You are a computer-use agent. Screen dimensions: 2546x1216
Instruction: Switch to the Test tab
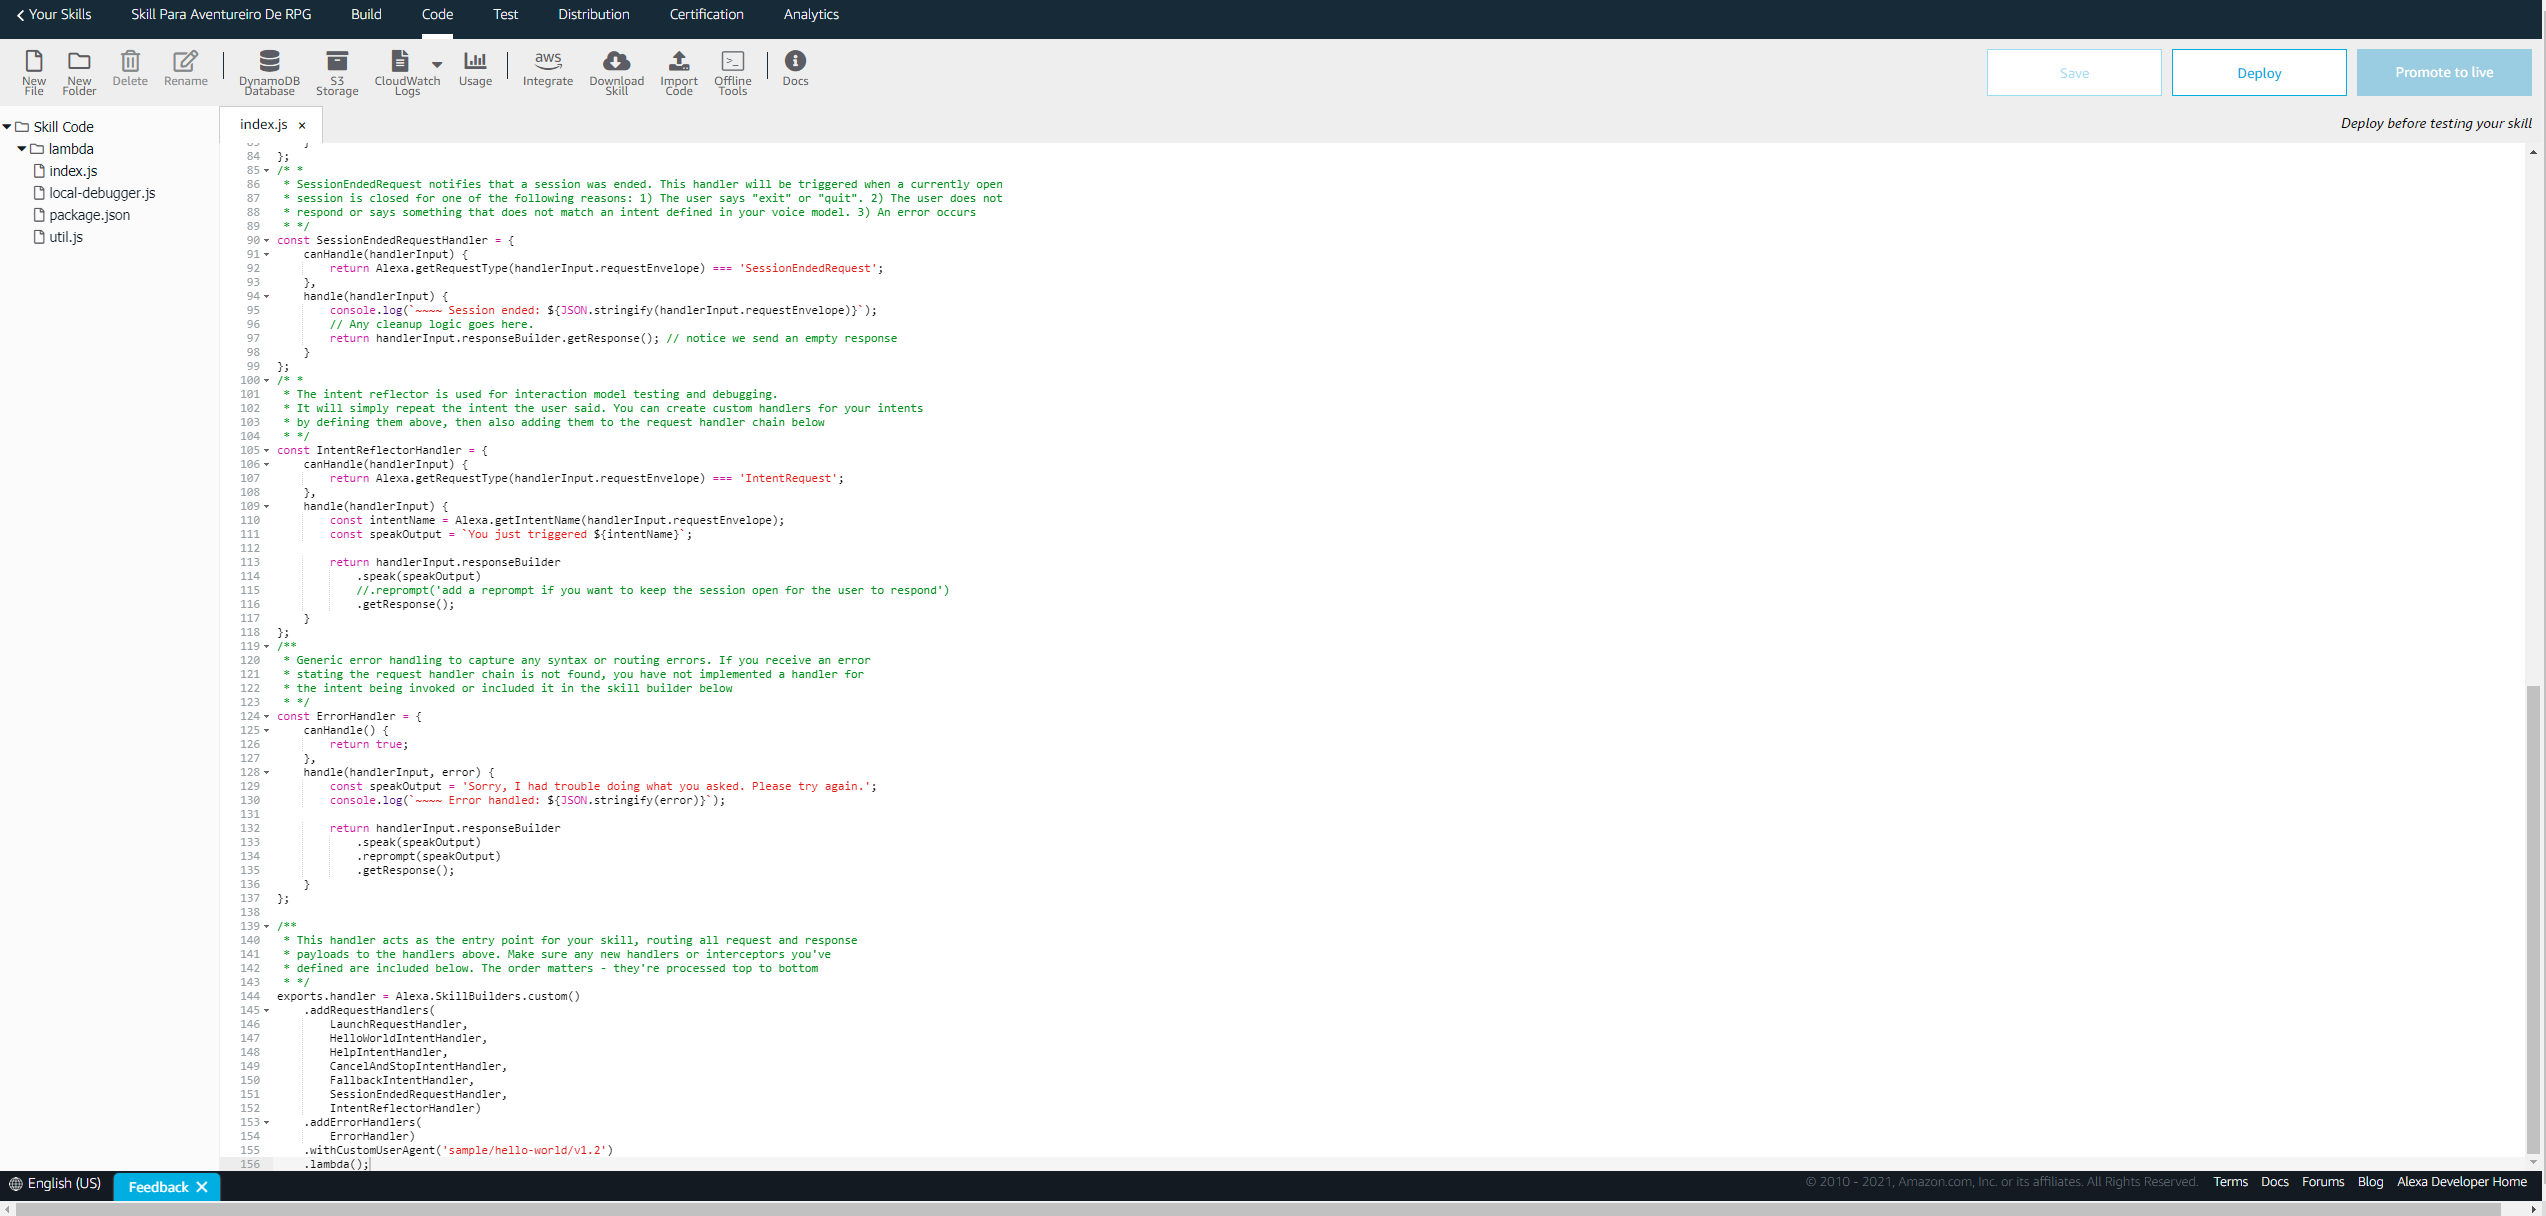pyautogui.click(x=505, y=14)
